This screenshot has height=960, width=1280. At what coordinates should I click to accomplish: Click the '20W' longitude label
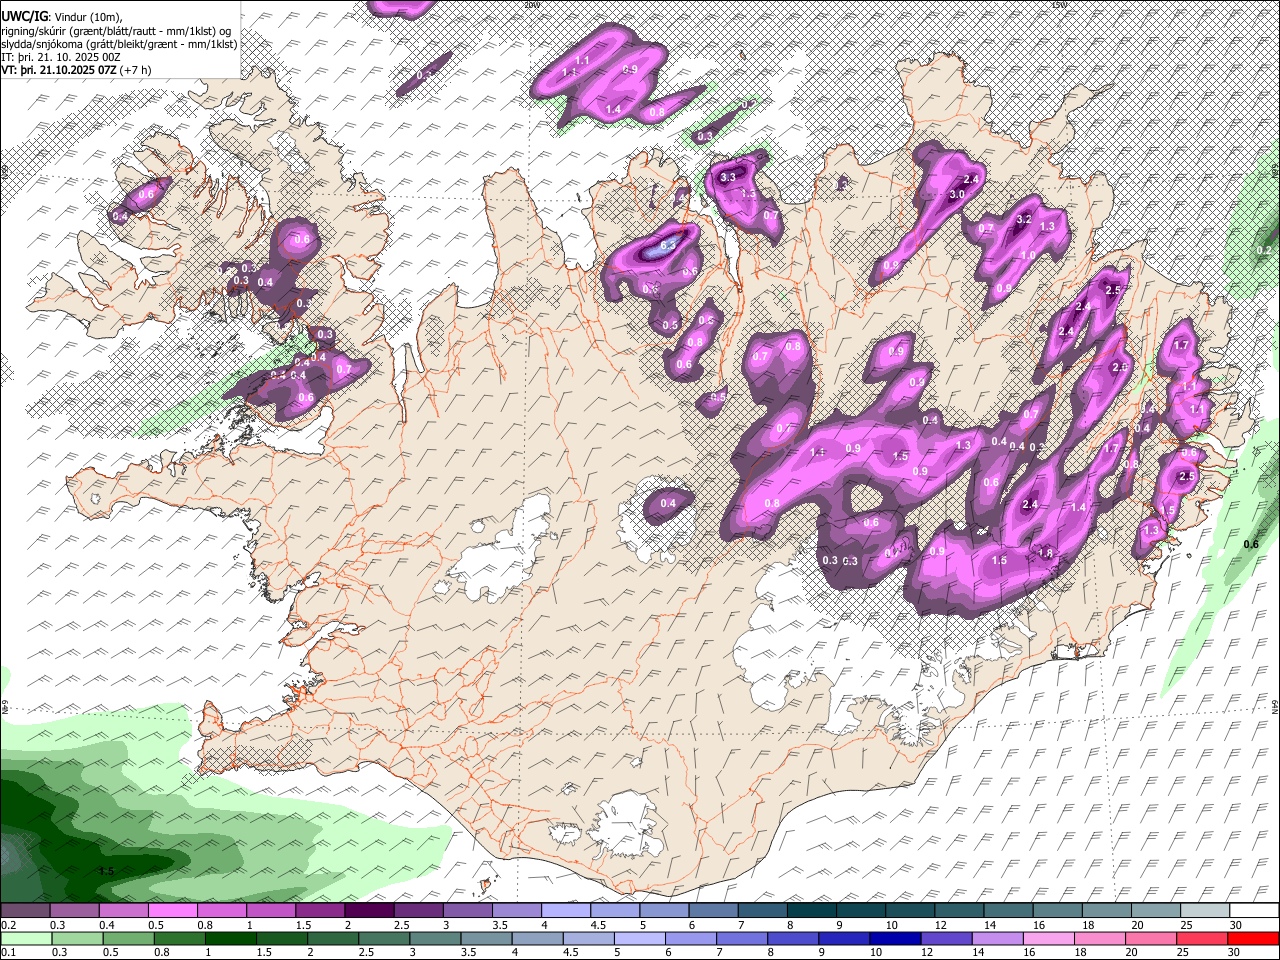click(x=531, y=4)
